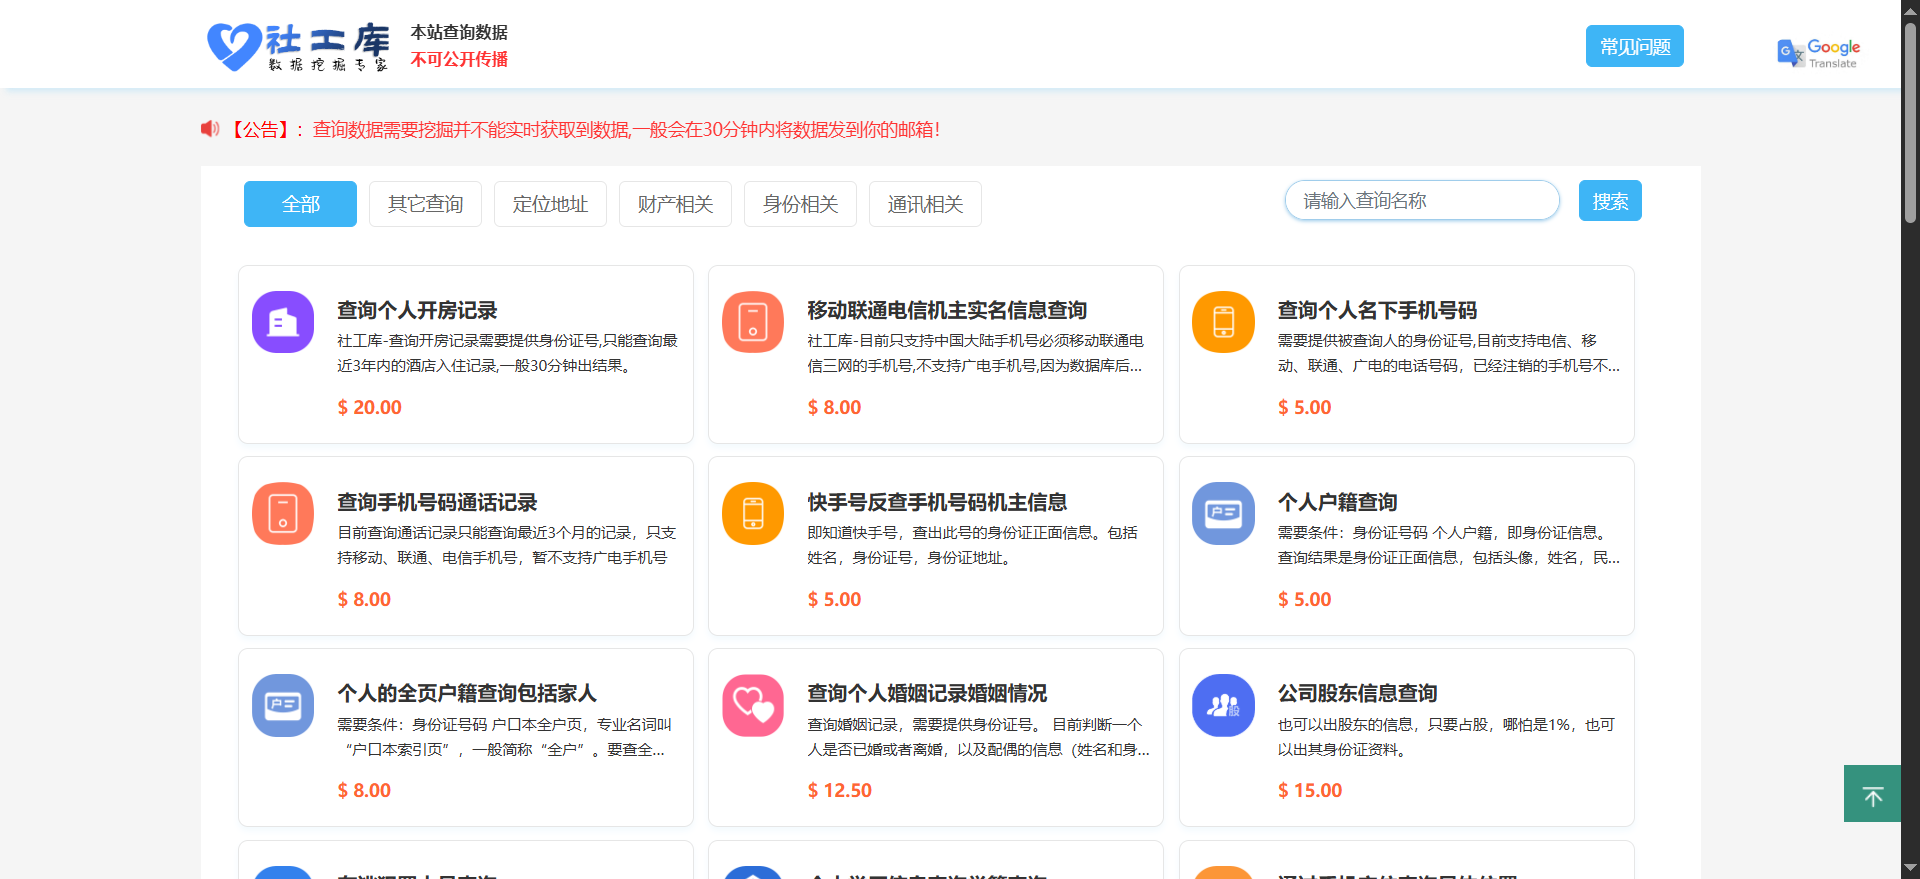Click the purple hotel building icon
This screenshot has width=1920, height=879.
tap(283, 322)
